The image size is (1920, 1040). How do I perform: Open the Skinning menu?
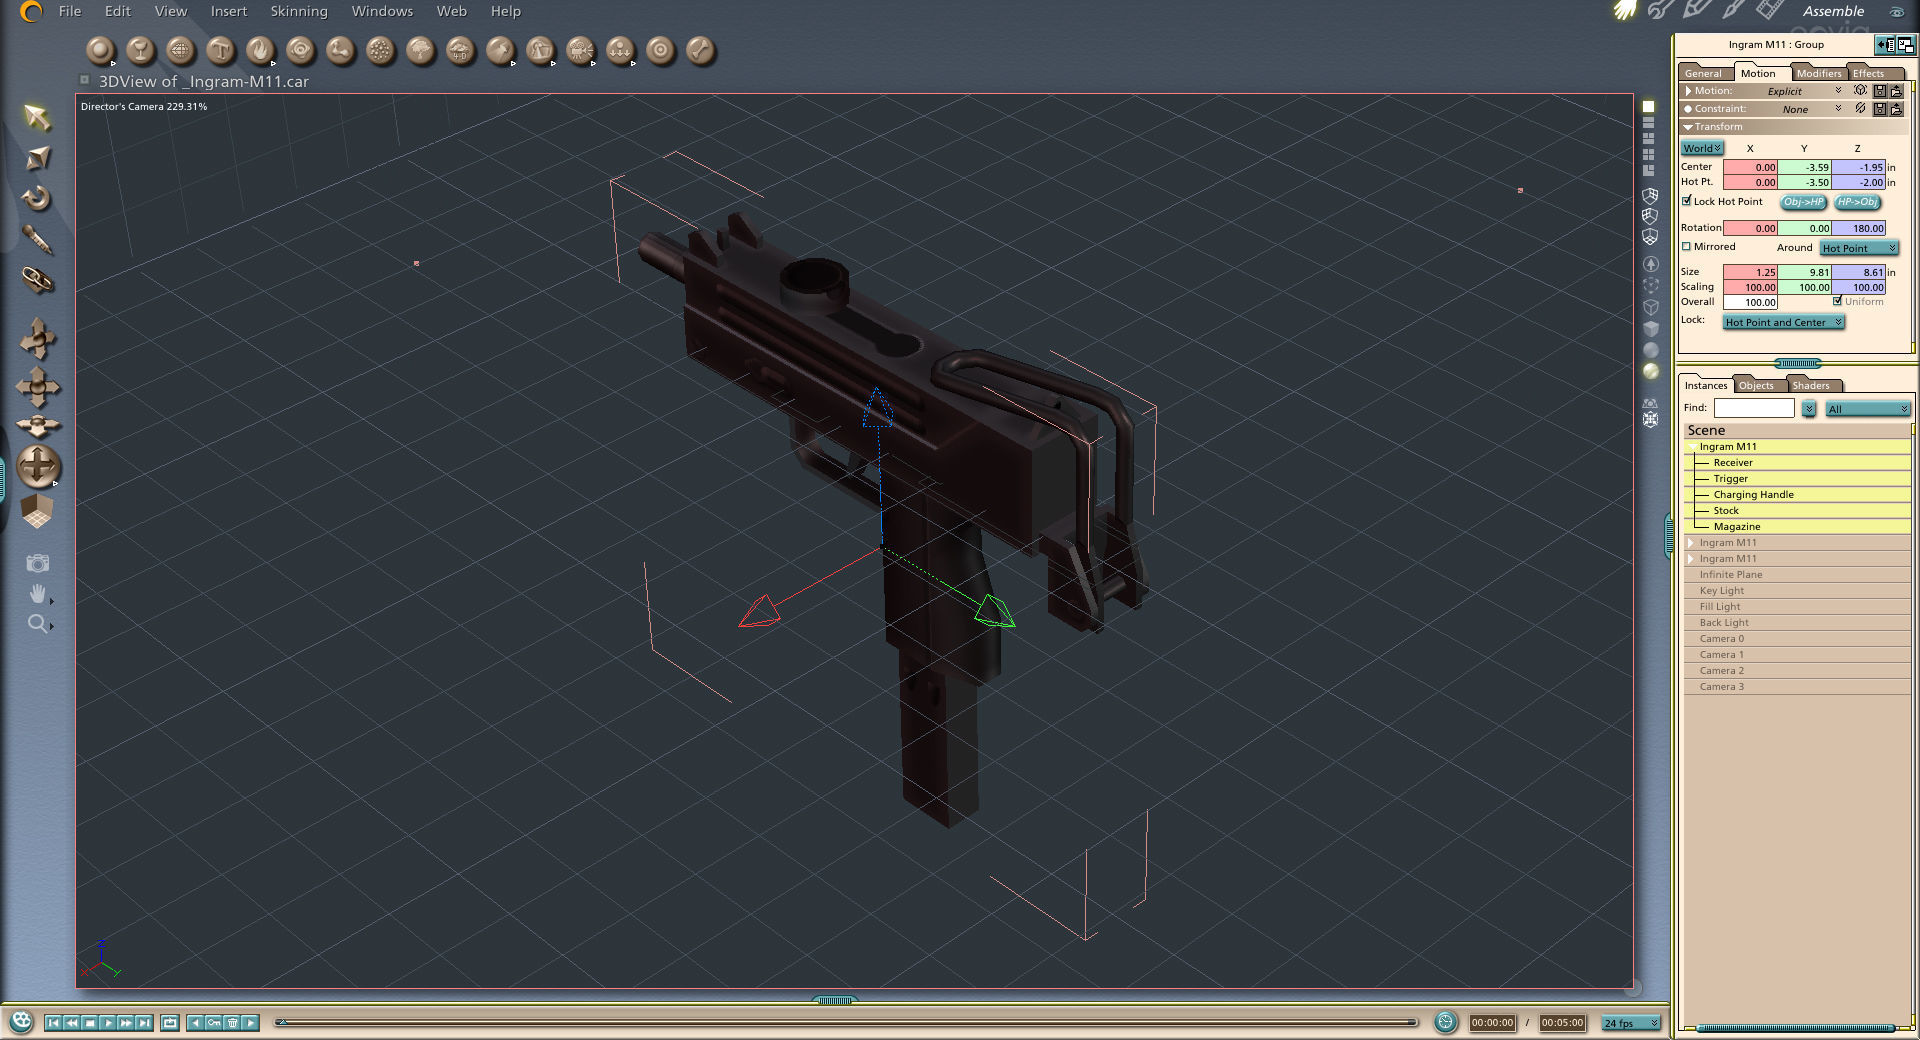299,11
